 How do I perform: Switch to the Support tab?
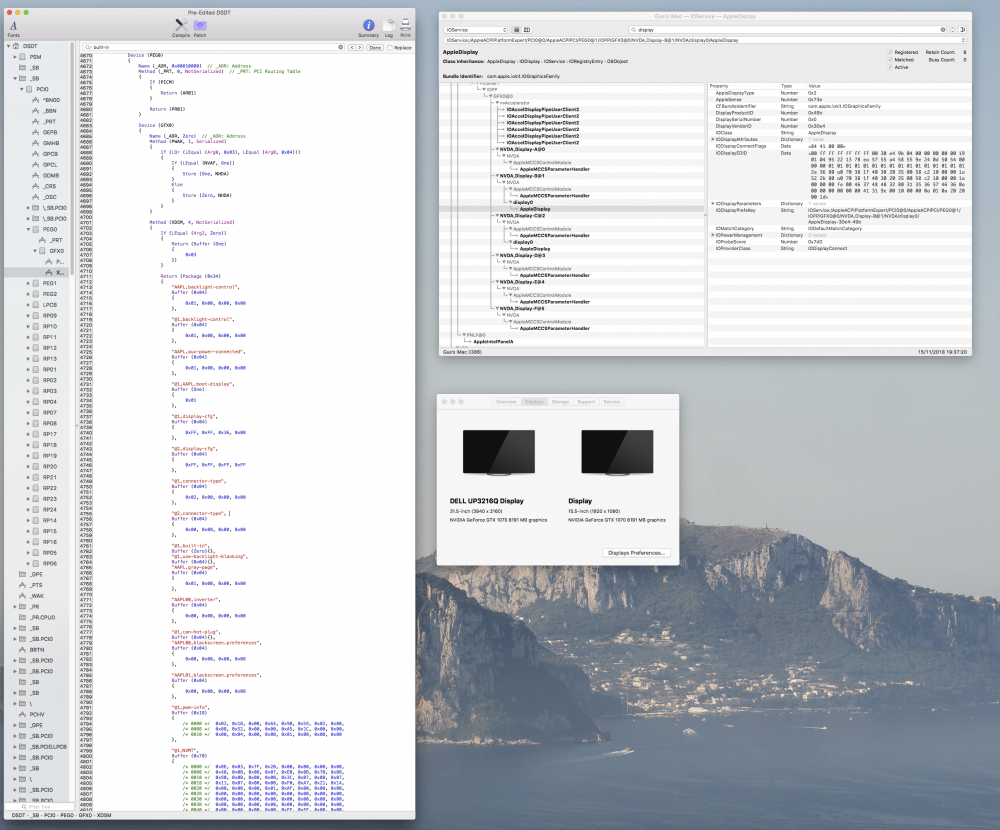point(586,402)
